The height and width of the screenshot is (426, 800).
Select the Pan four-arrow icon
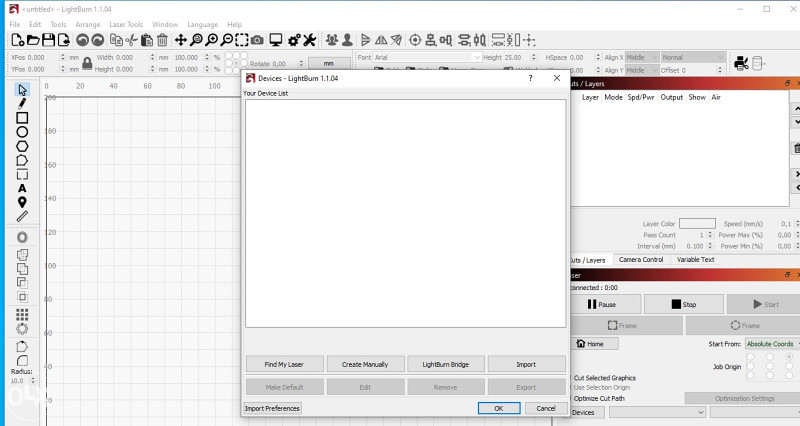point(181,40)
